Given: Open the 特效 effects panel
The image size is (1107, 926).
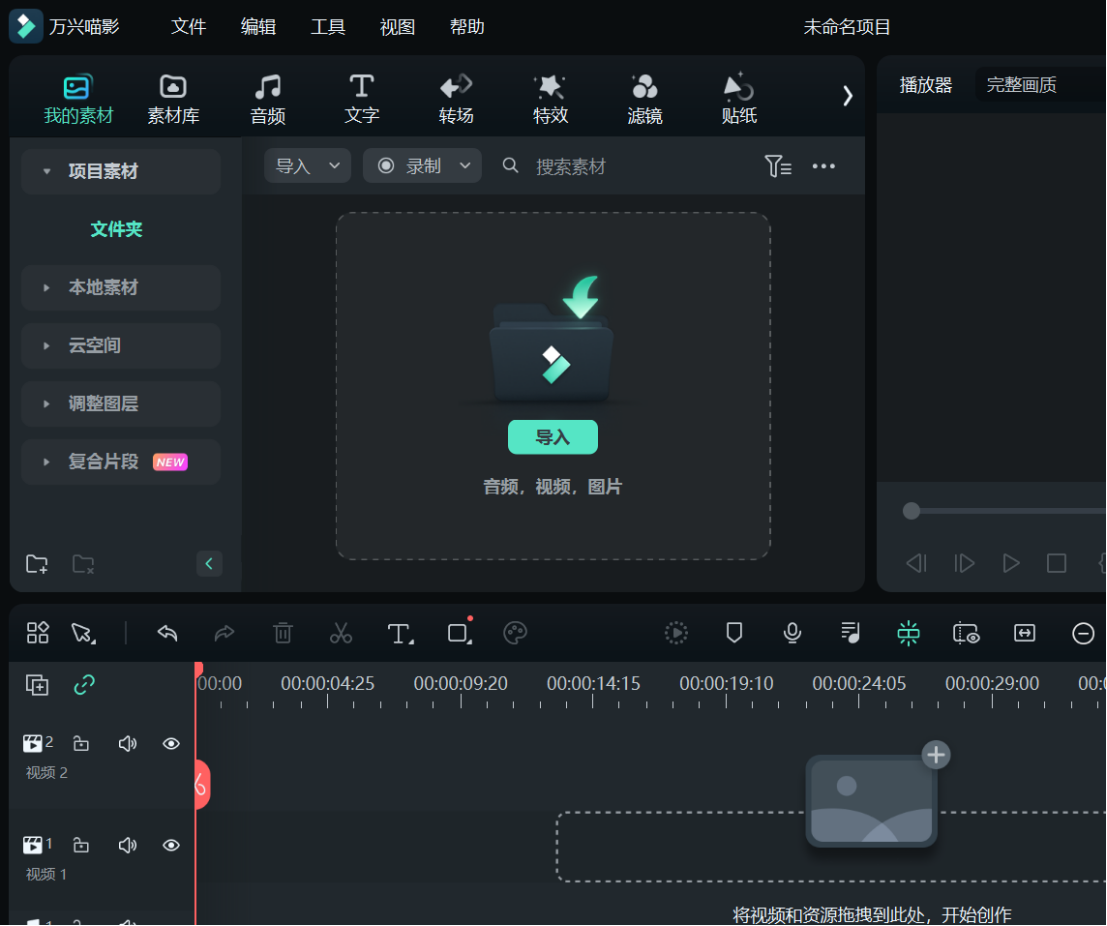Looking at the screenshot, I should coord(550,97).
